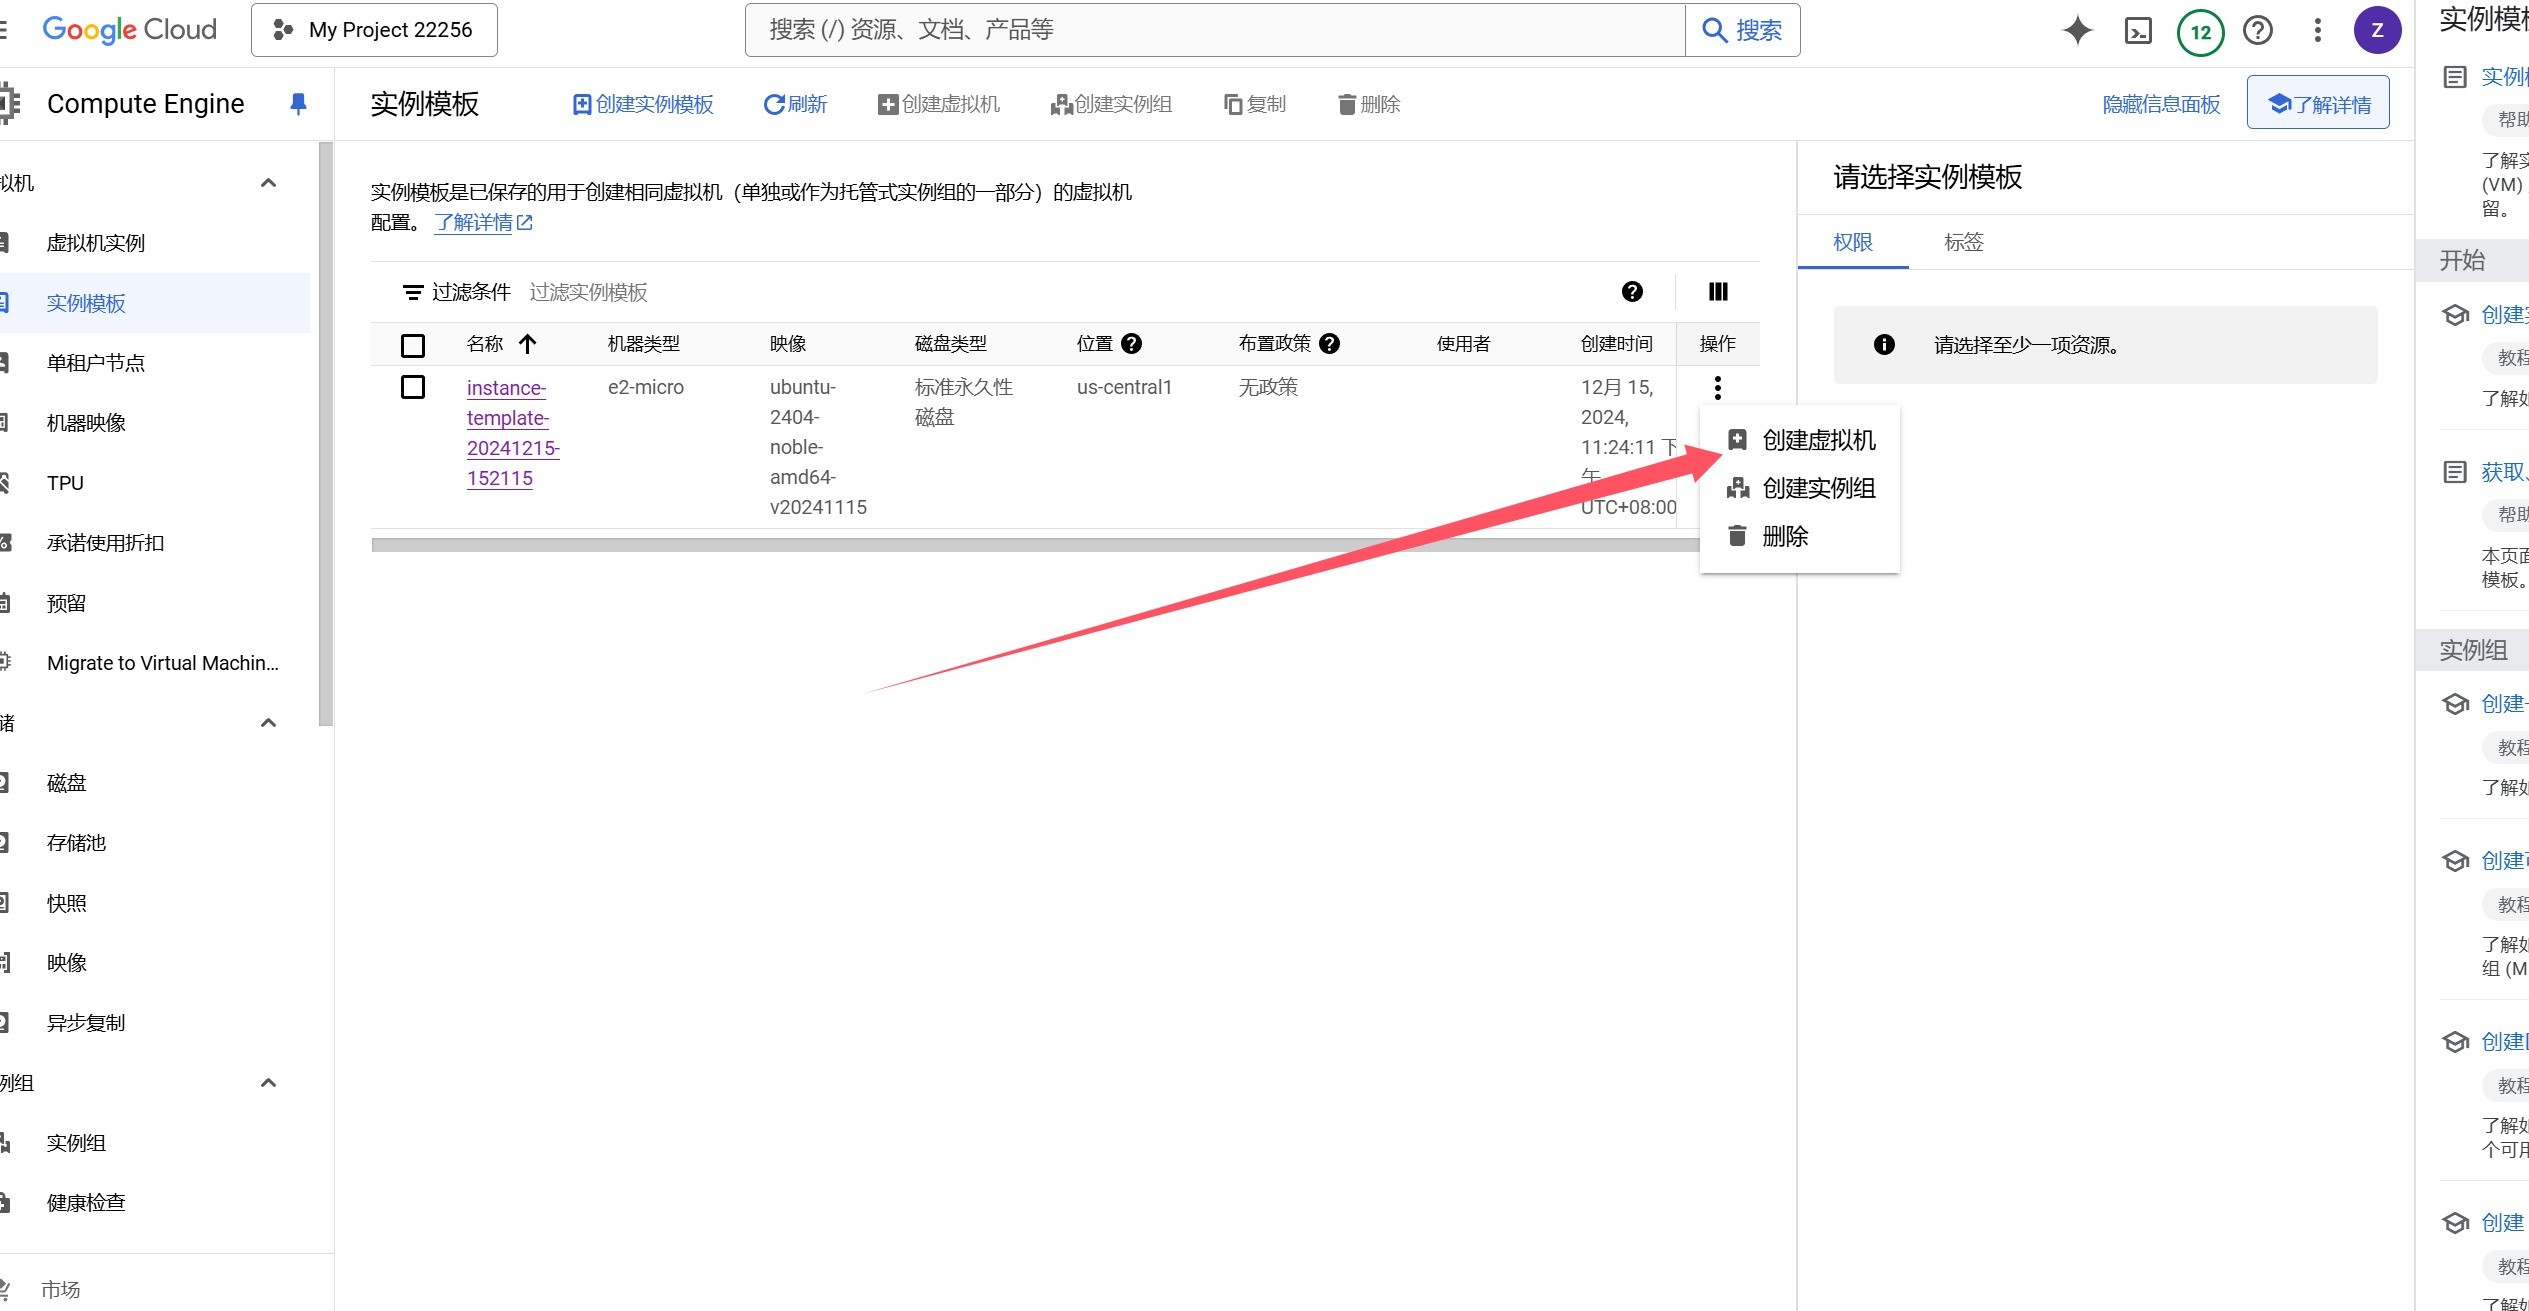
Task: Open the help question mark icon in header
Action: pyautogui.click(x=2257, y=31)
